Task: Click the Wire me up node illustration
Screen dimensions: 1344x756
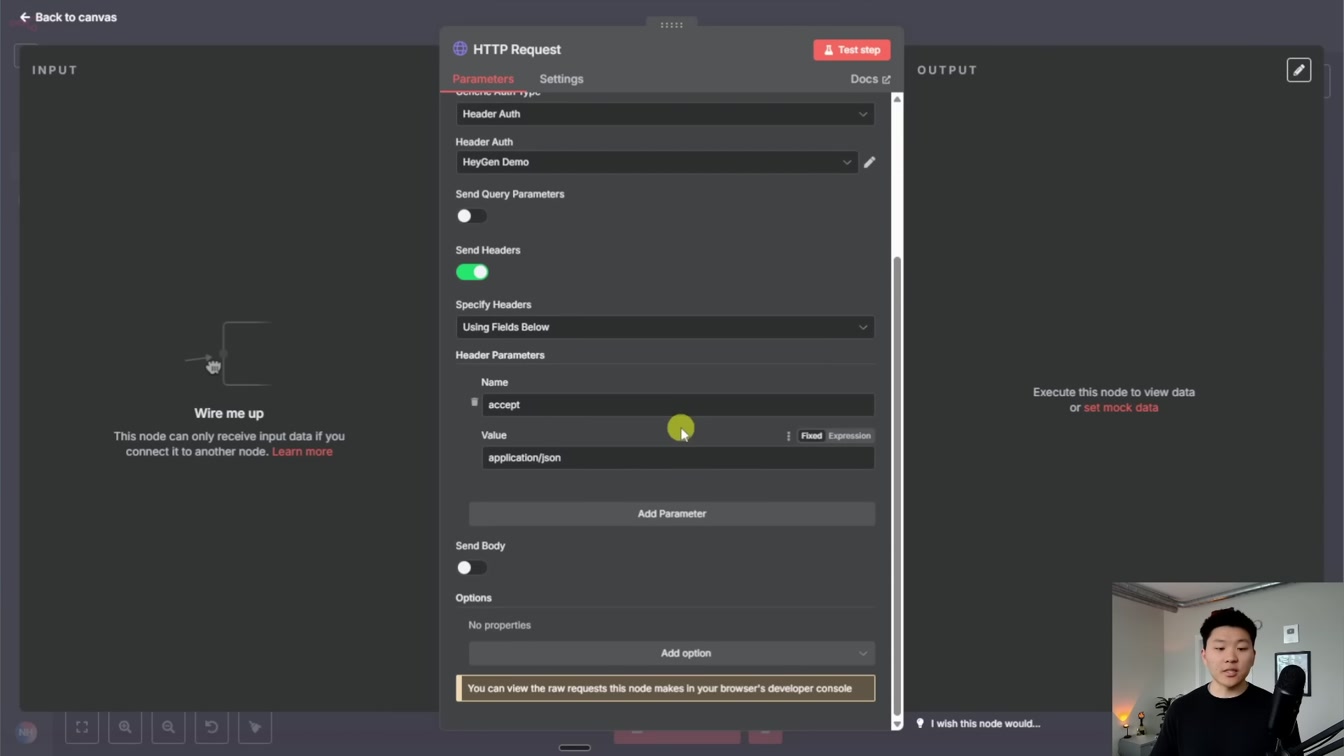Action: 229,354
